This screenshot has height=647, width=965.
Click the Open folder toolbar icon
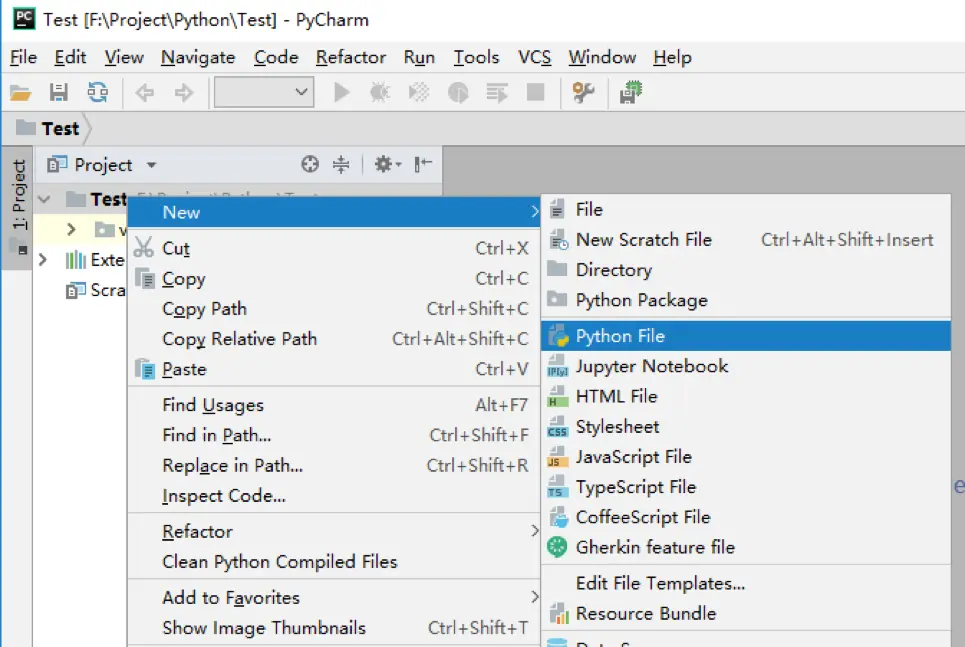20,93
